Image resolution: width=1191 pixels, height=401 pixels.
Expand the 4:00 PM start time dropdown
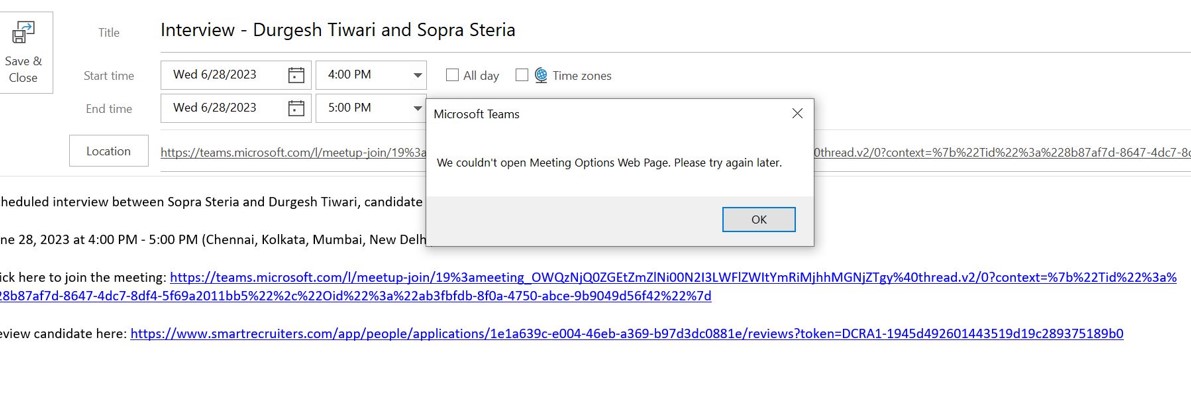(418, 75)
